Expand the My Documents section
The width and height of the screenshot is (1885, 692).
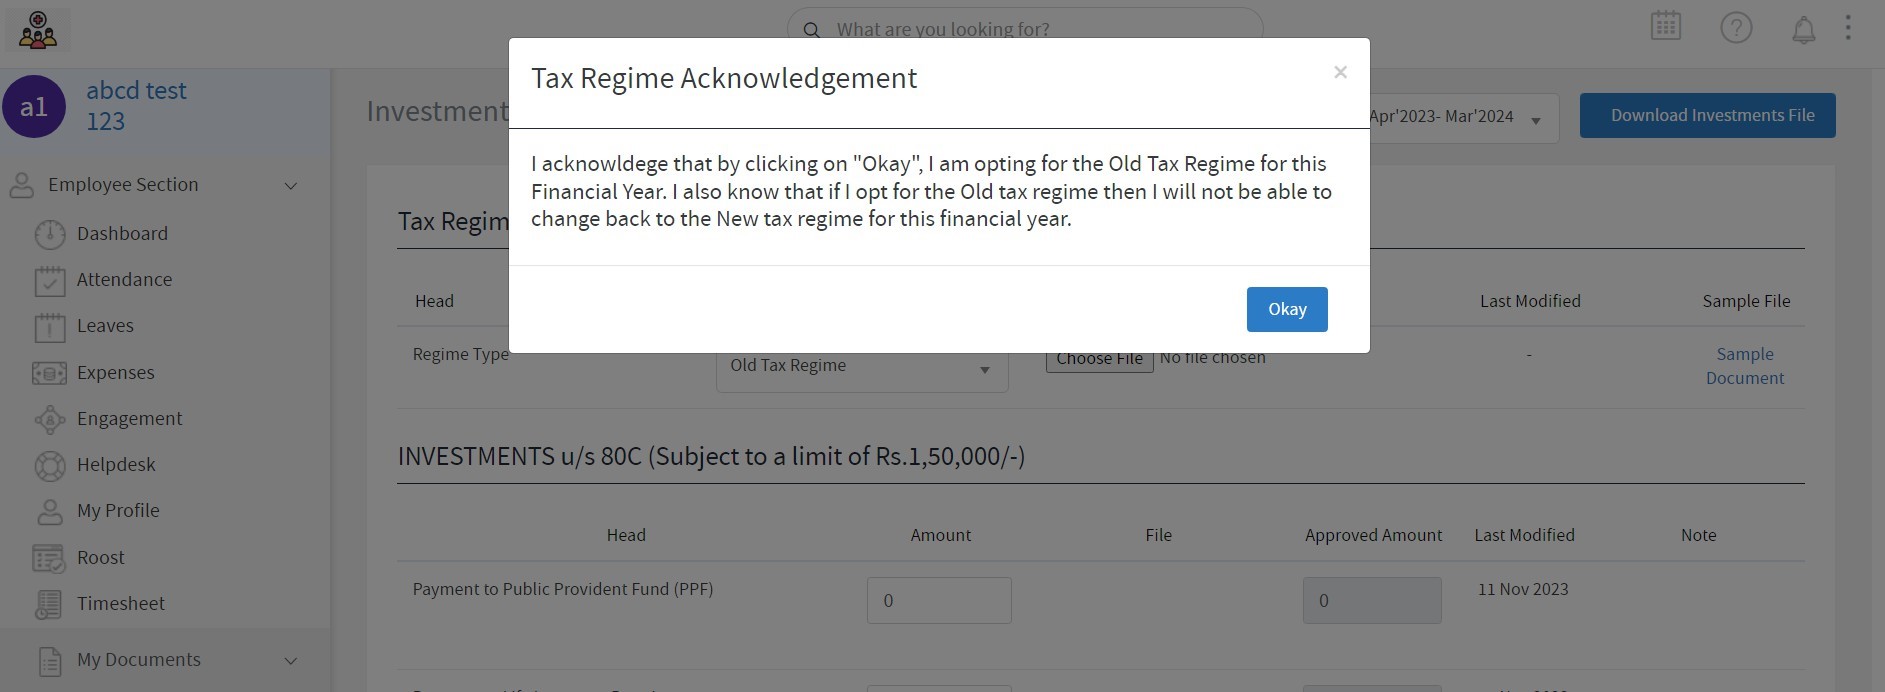[291, 660]
